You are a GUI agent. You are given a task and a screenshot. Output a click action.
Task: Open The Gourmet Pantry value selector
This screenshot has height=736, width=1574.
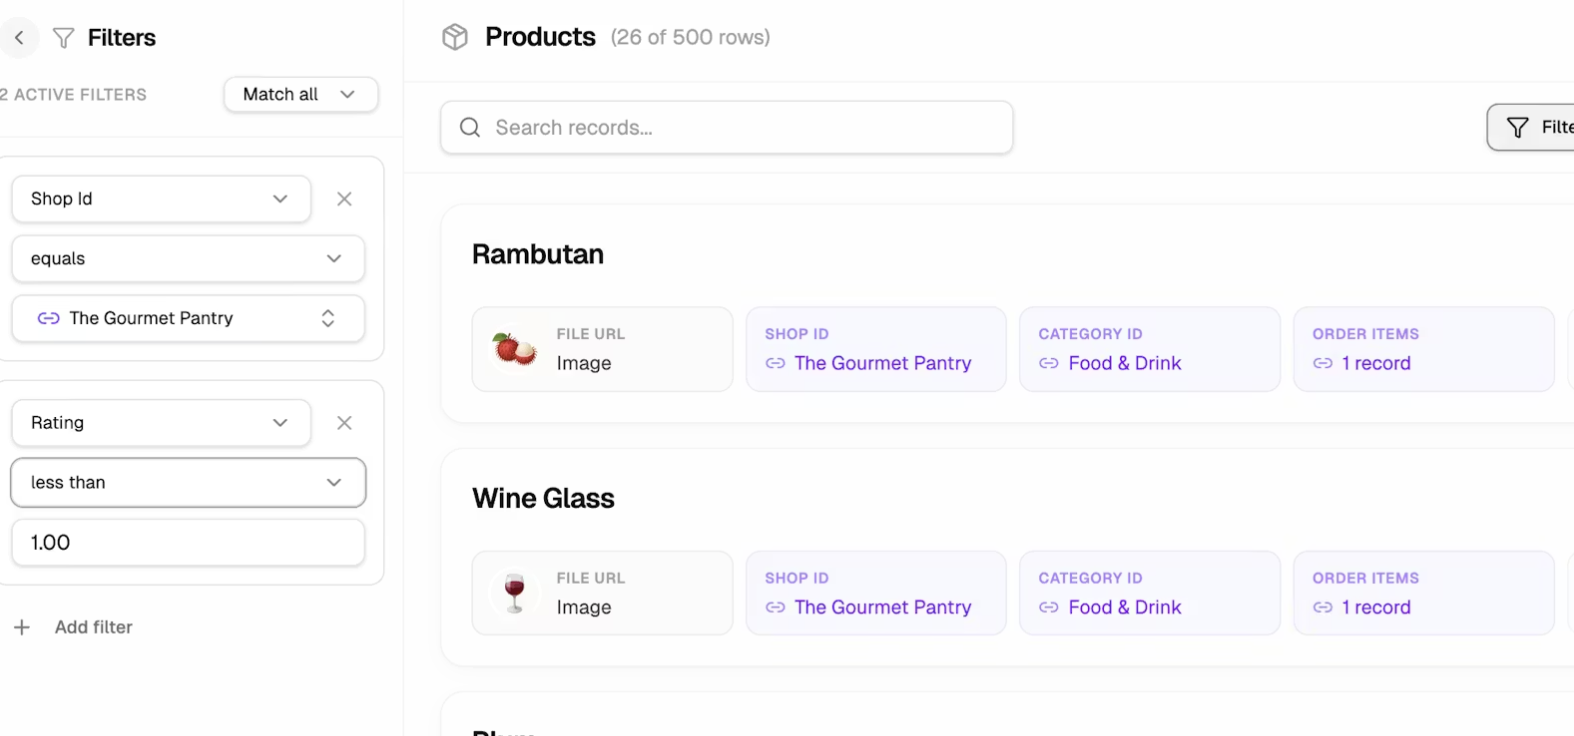(188, 318)
